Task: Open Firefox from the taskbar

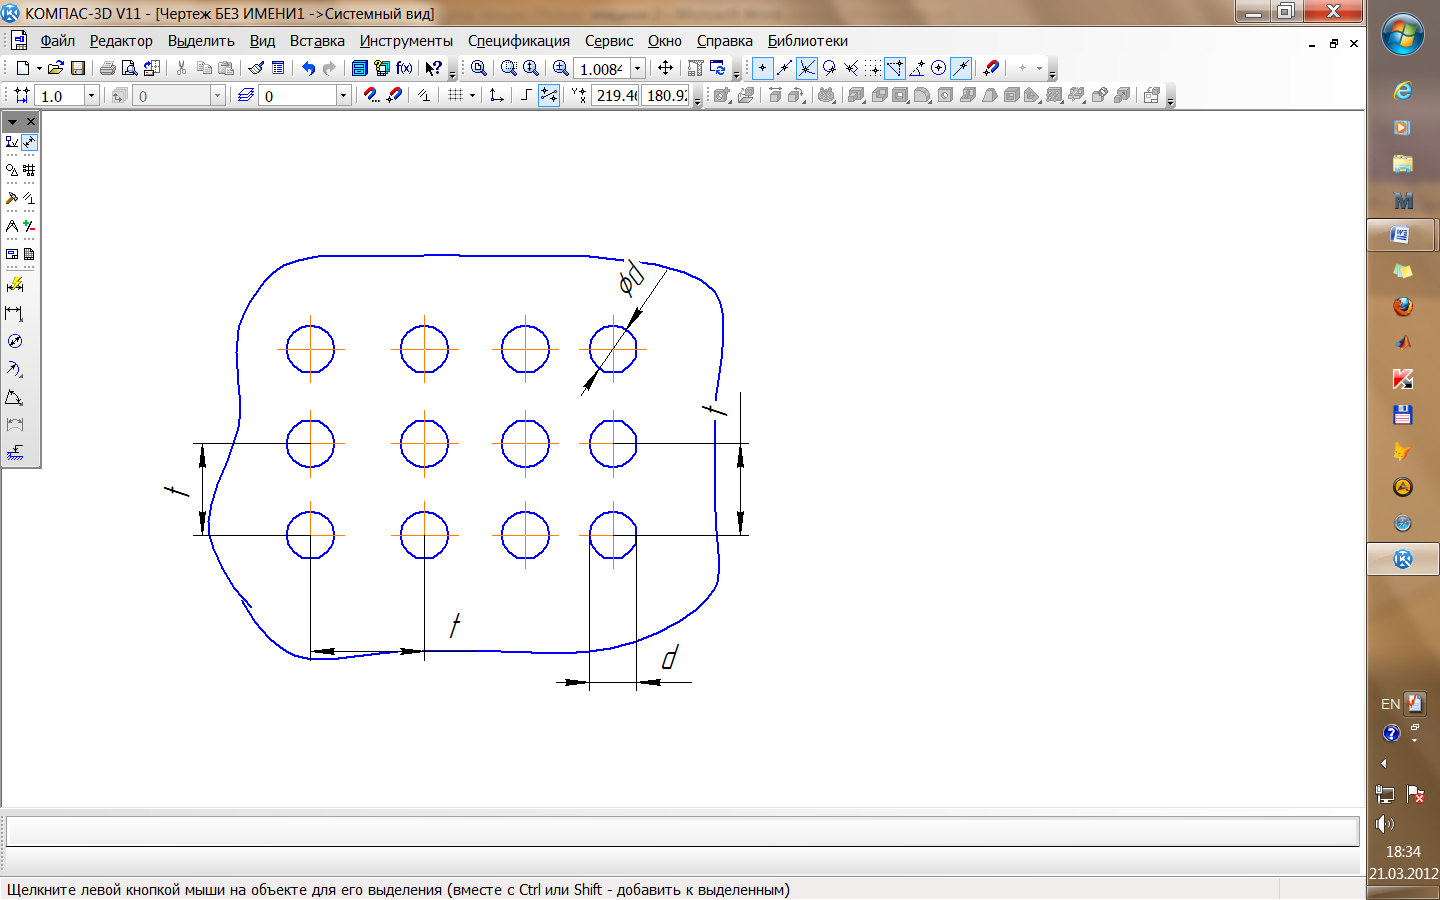Action: (x=1402, y=307)
